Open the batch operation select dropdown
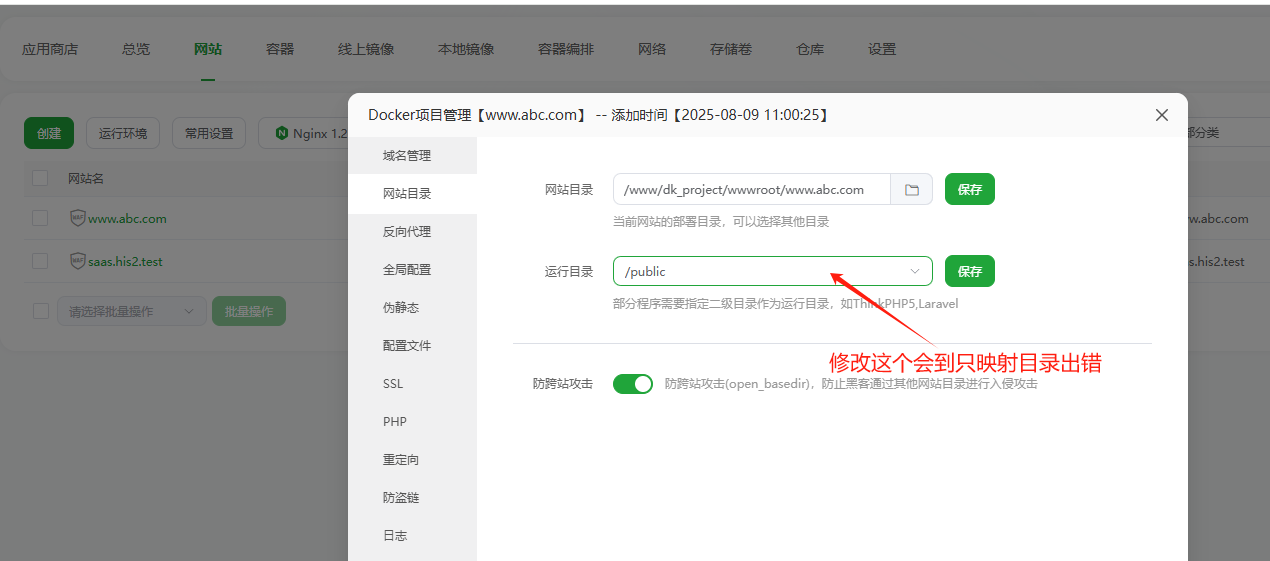The image size is (1270, 561). click(131, 311)
